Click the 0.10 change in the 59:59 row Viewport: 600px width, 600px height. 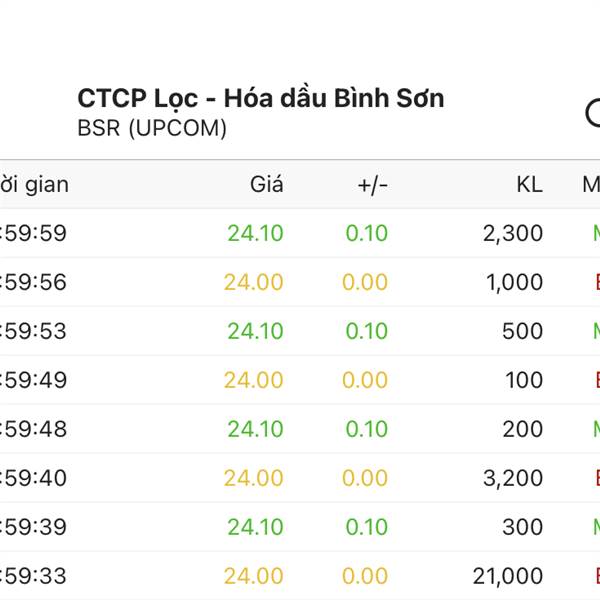pyautogui.click(x=367, y=233)
